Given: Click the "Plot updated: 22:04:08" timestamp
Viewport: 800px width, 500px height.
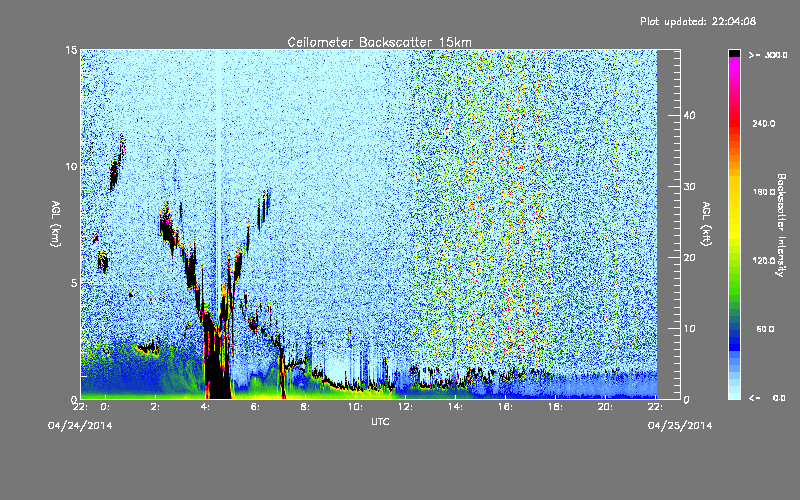Looking at the screenshot, I should point(698,21).
